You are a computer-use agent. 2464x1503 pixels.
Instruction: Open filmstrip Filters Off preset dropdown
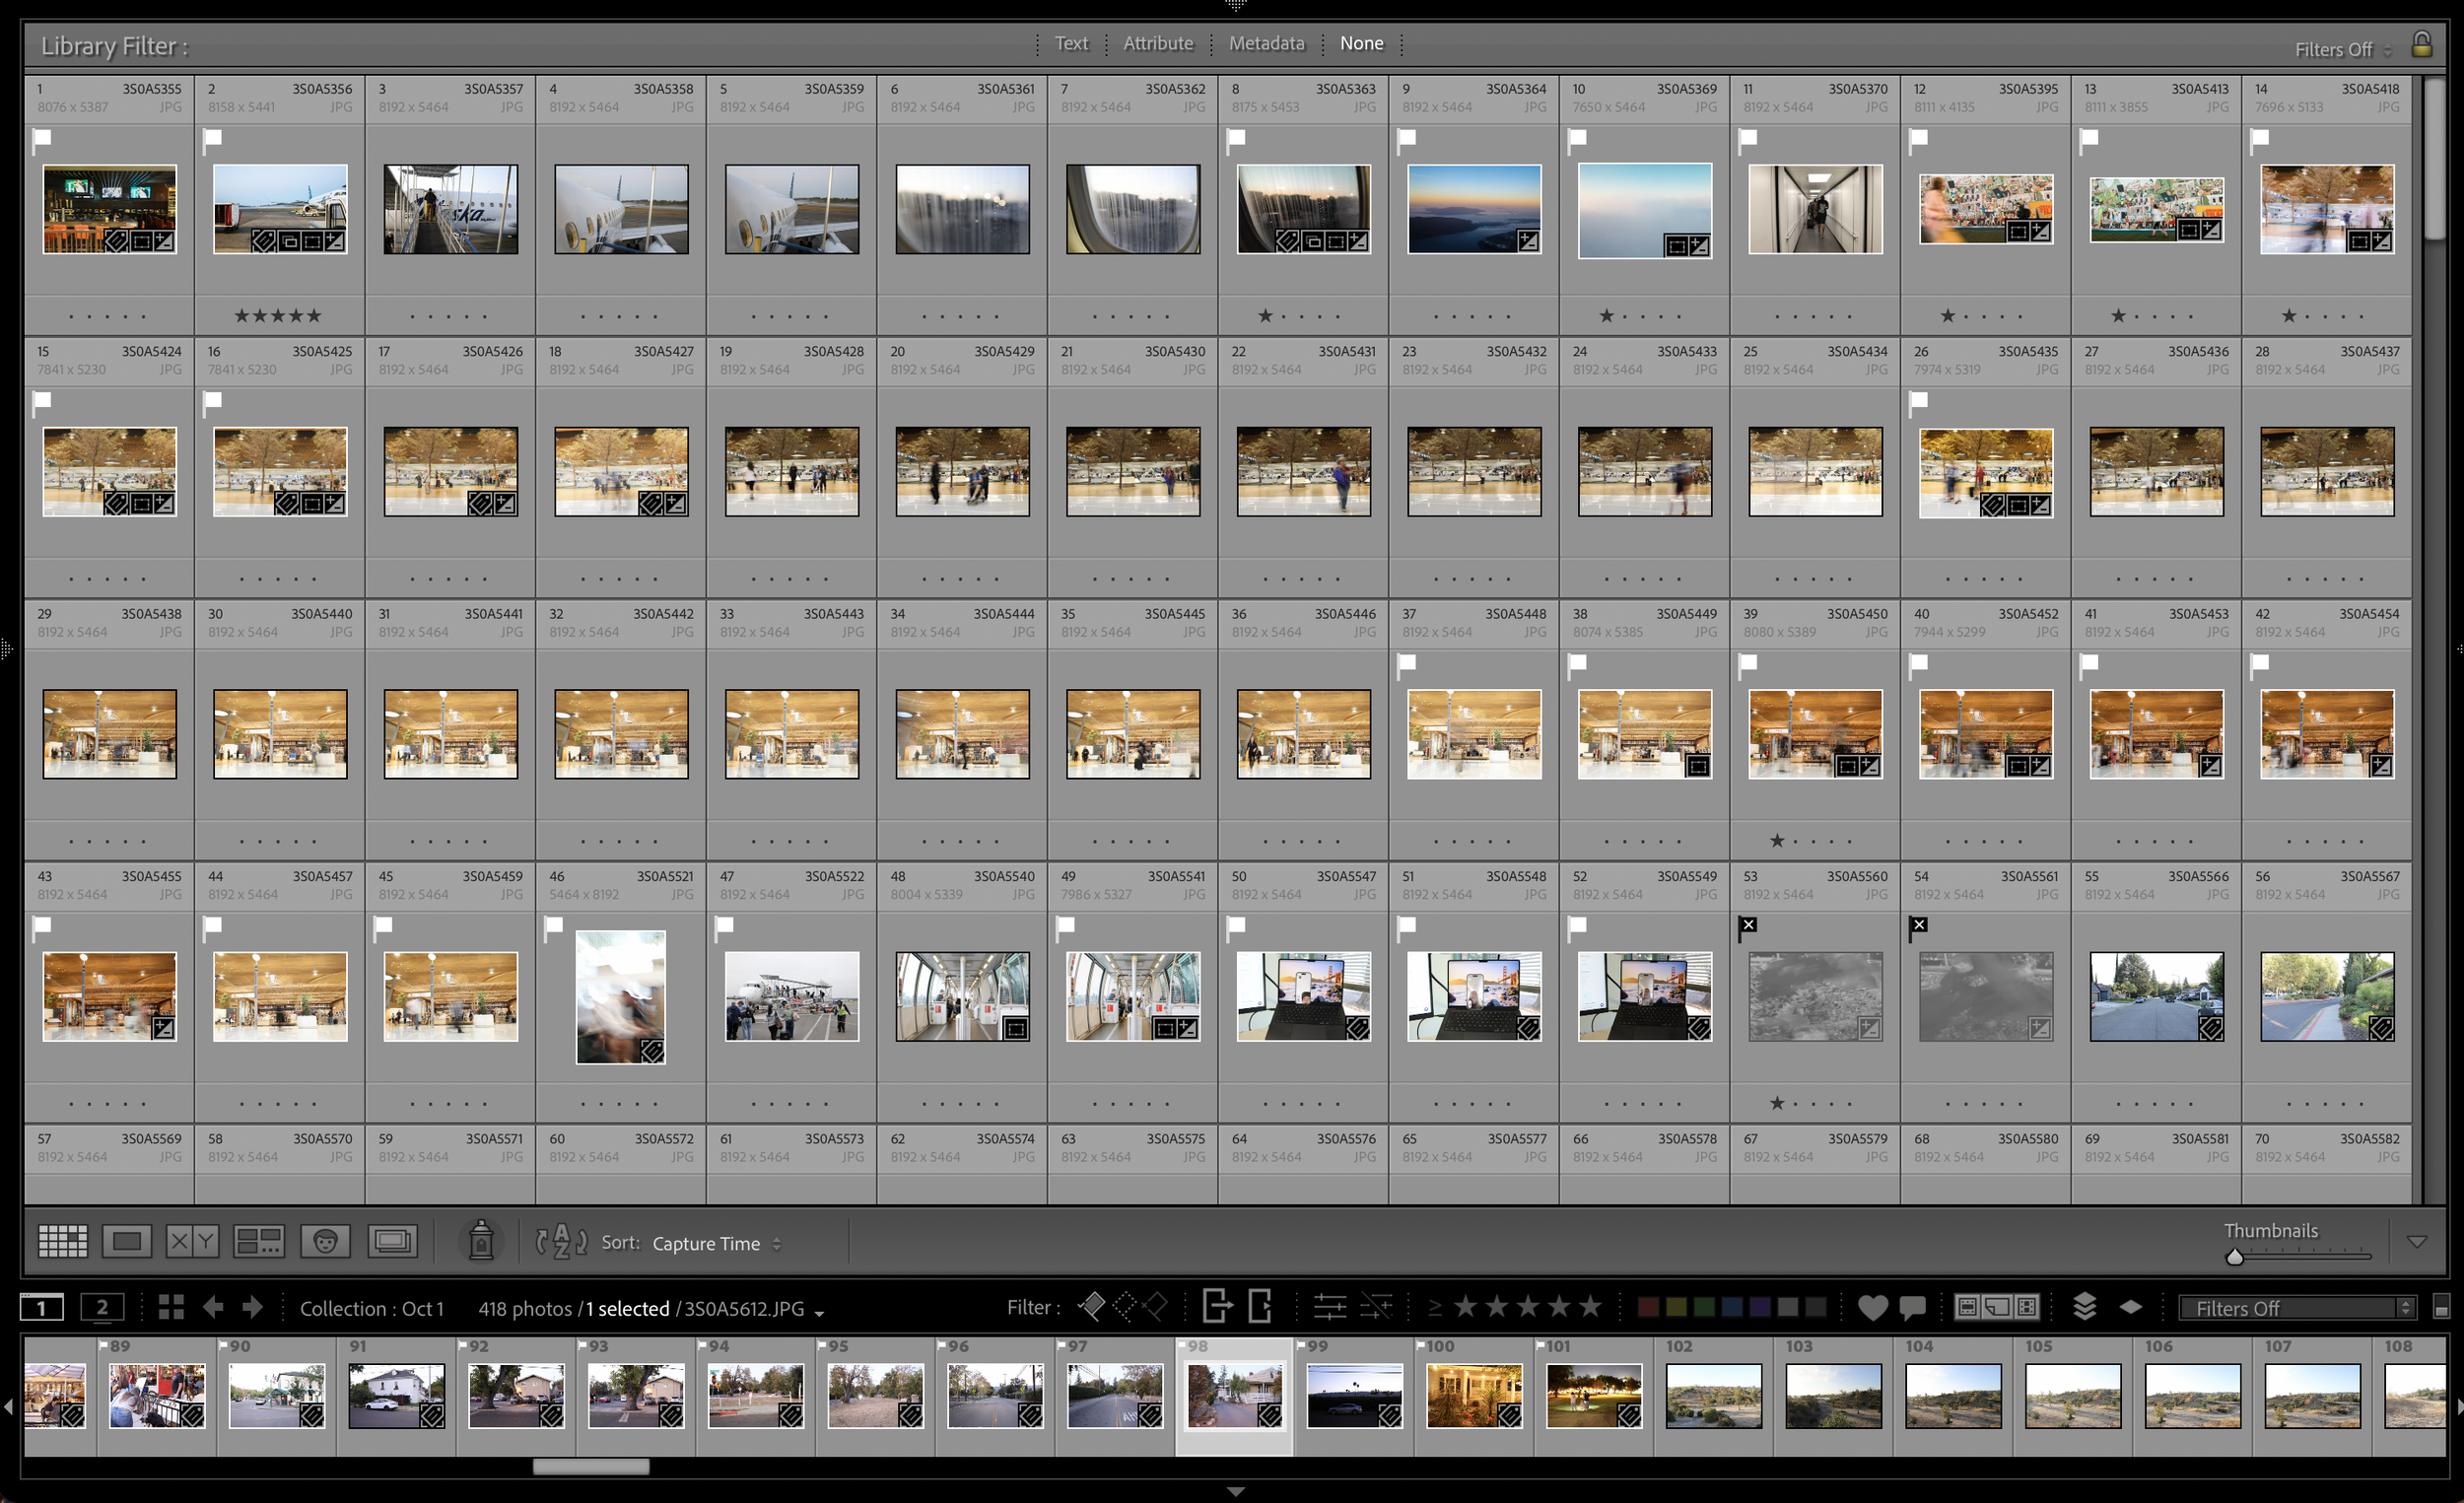(2296, 1308)
